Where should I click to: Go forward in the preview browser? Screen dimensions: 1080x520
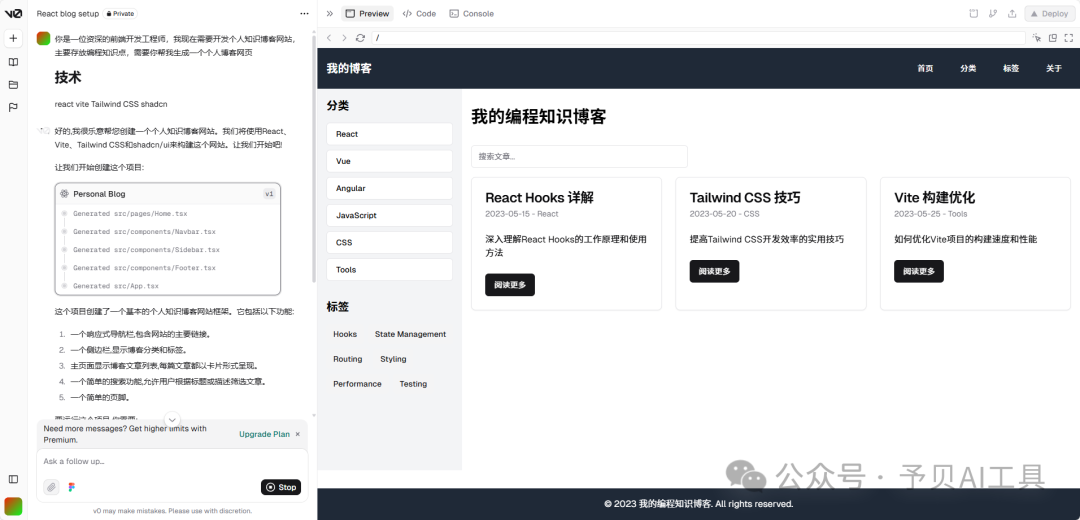pos(344,38)
